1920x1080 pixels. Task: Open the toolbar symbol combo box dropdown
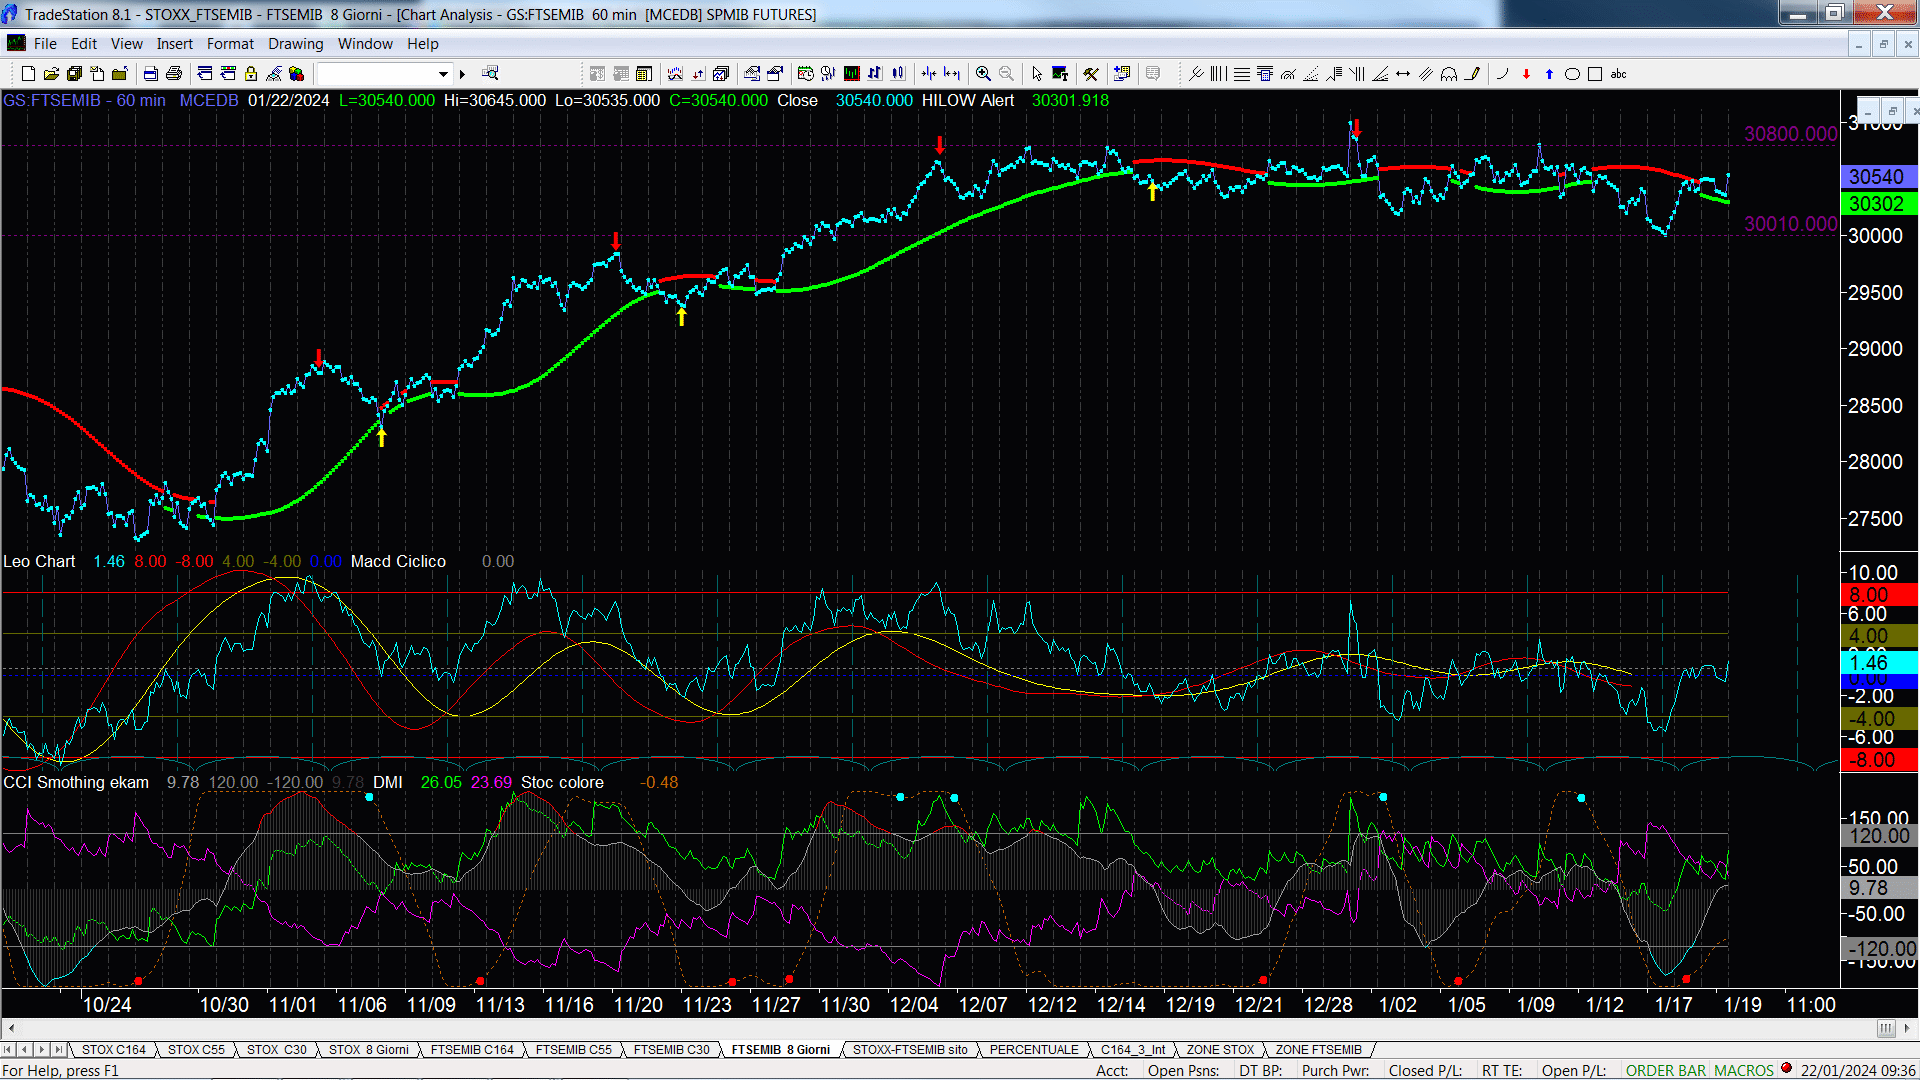click(443, 74)
